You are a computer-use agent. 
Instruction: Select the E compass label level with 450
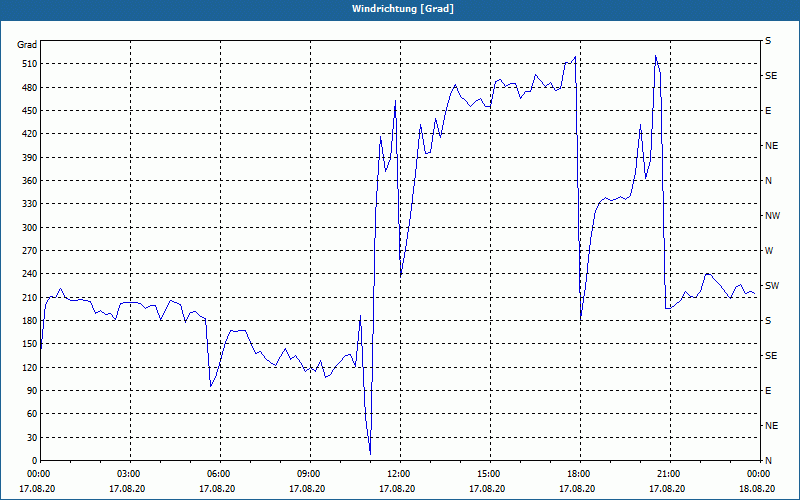click(x=768, y=111)
